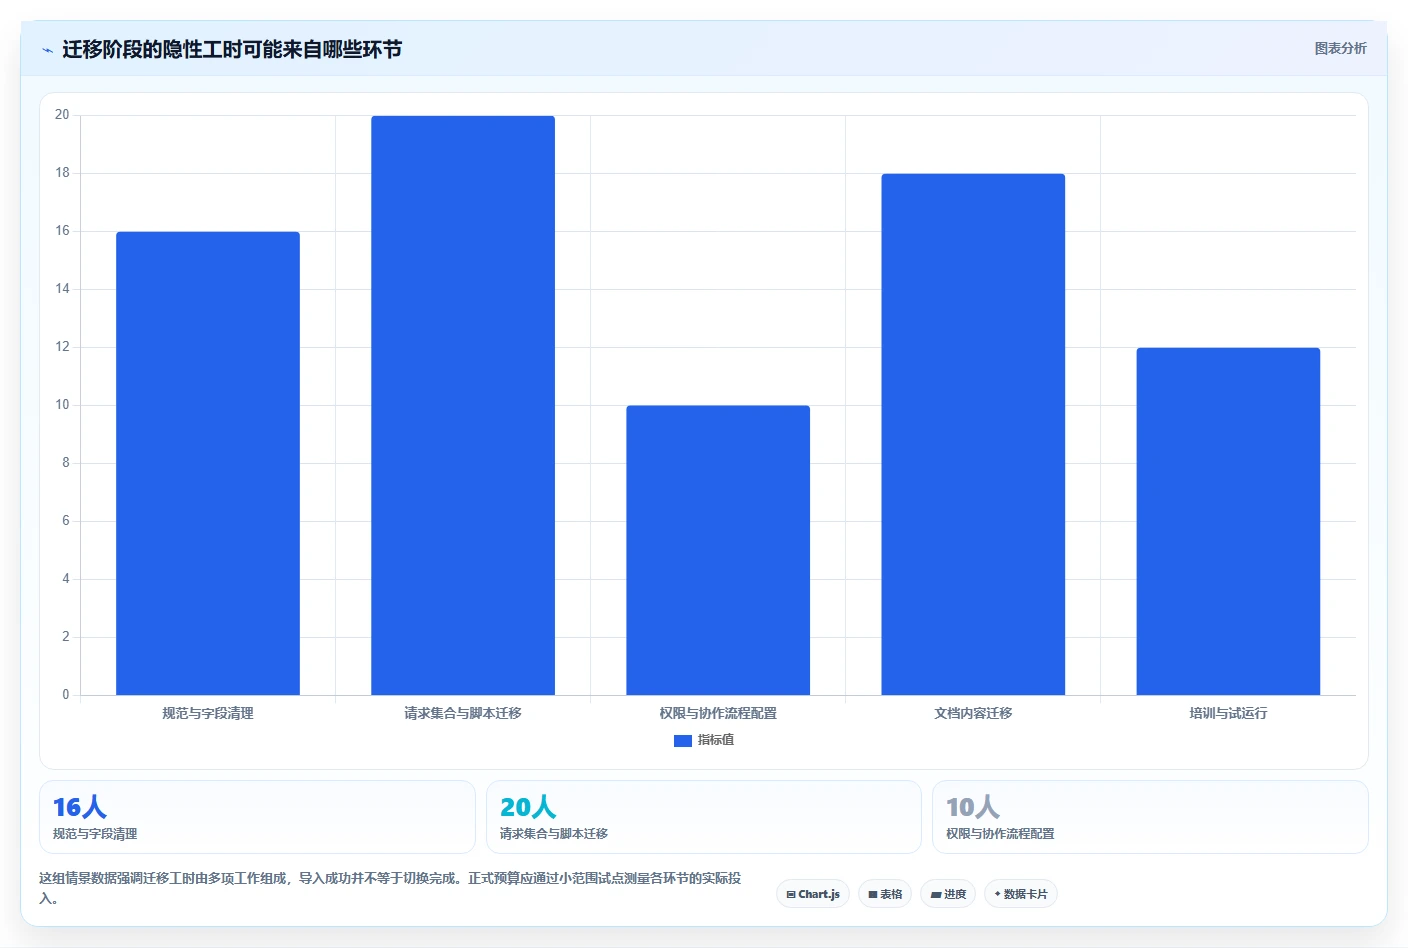
Task: Click the 数据卡片 tag chip
Action: tap(1021, 894)
